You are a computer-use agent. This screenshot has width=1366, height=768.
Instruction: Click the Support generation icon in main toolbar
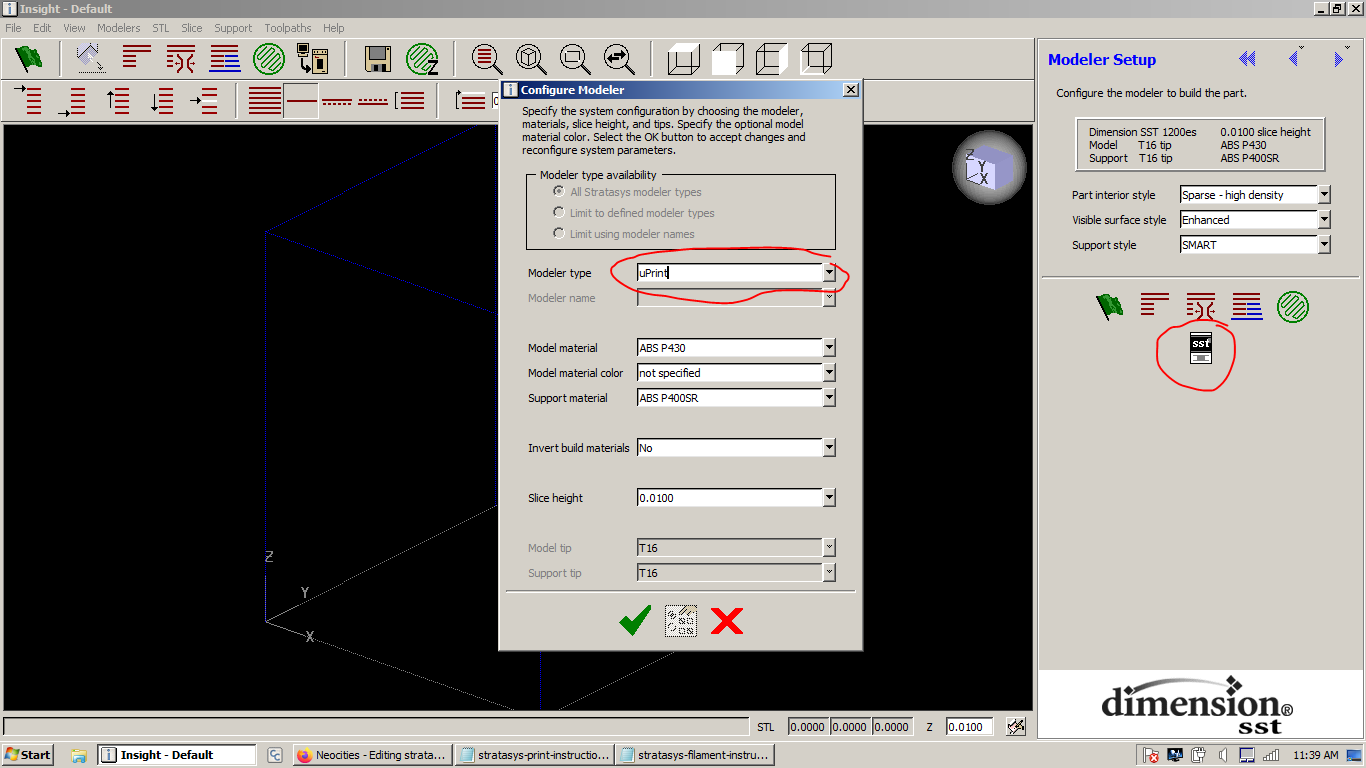[x=181, y=59]
